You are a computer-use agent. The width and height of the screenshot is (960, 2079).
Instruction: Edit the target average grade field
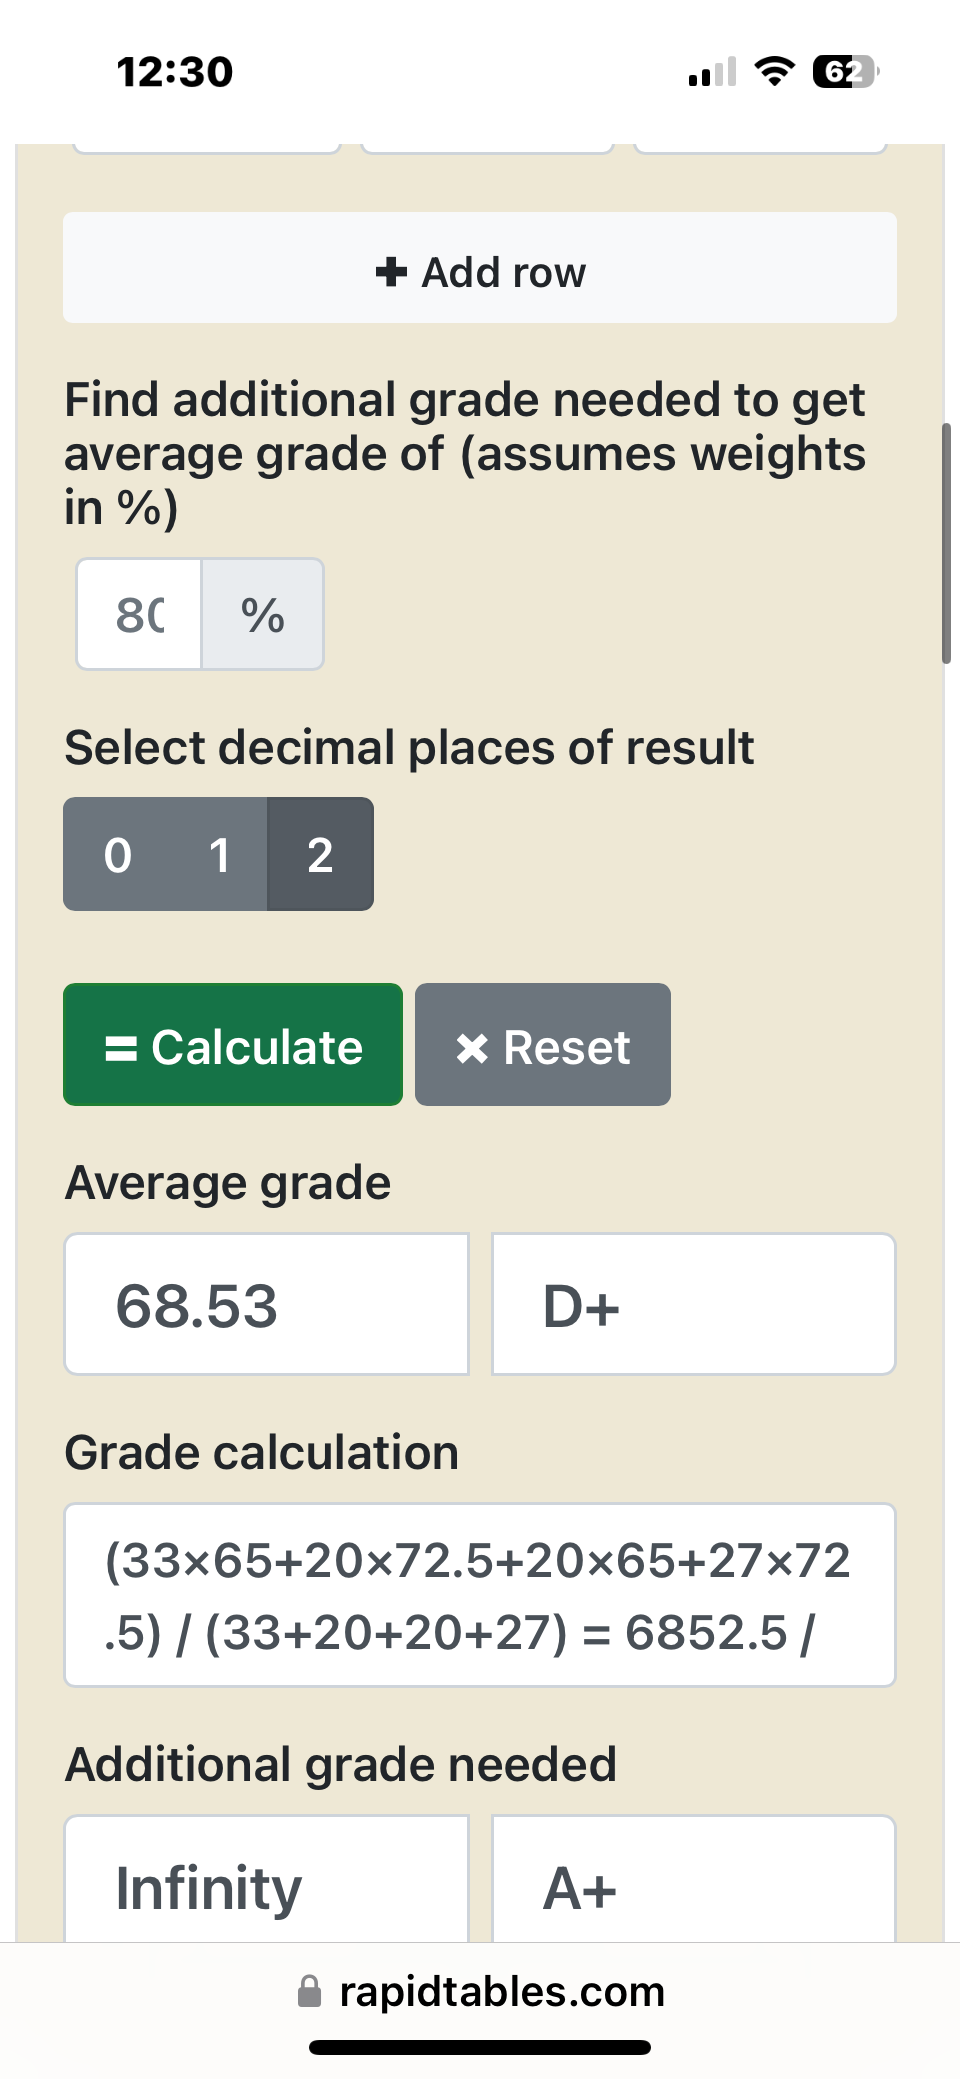pos(140,614)
